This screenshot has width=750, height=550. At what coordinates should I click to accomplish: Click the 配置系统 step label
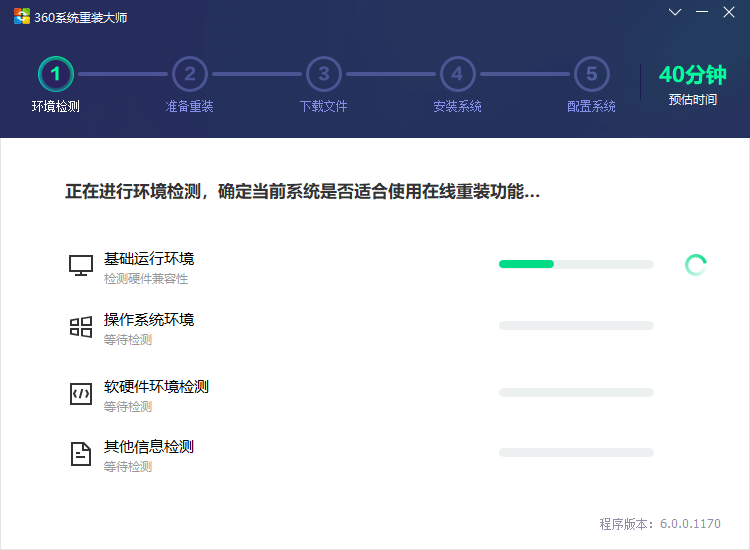(x=591, y=106)
